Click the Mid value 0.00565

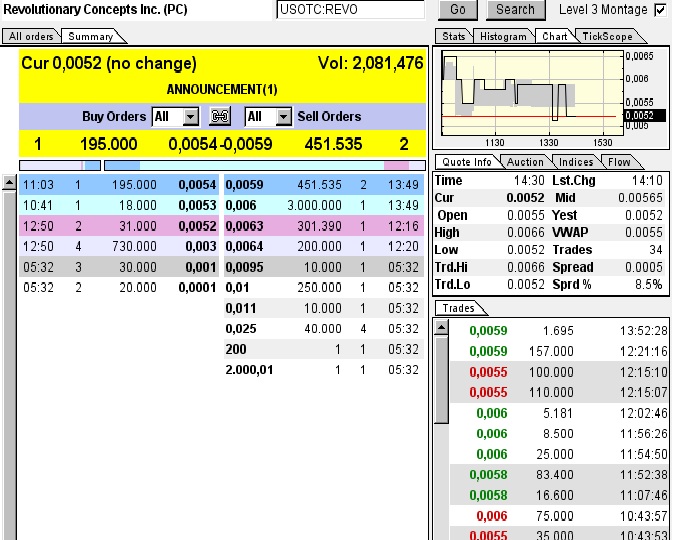[640, 197]
